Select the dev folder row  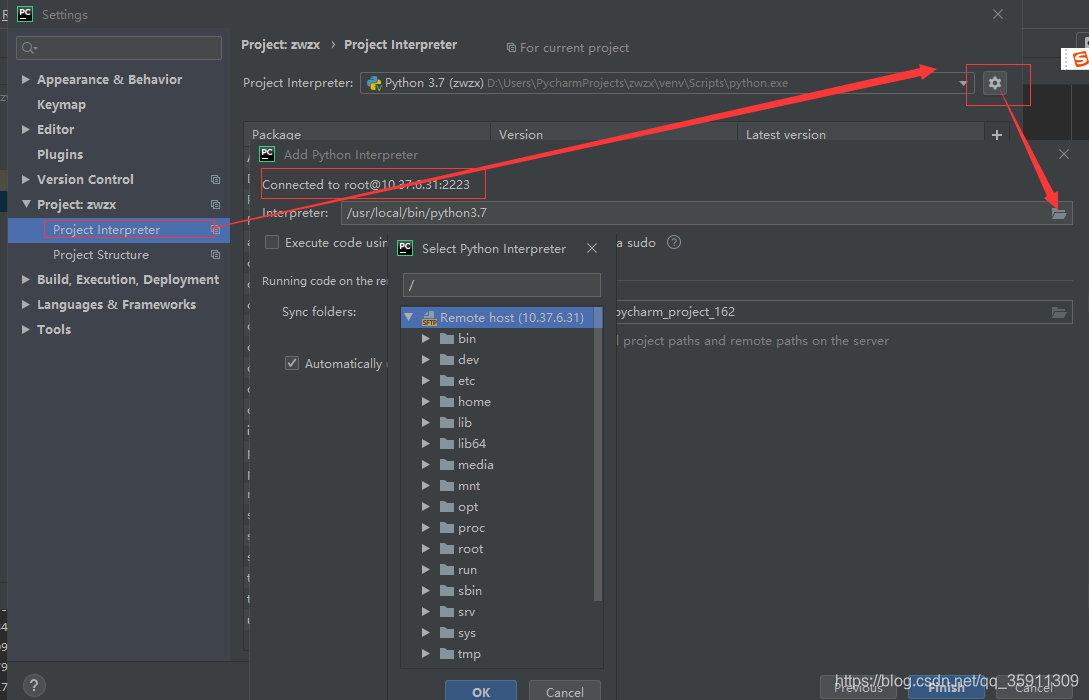[x=497, y=360]
